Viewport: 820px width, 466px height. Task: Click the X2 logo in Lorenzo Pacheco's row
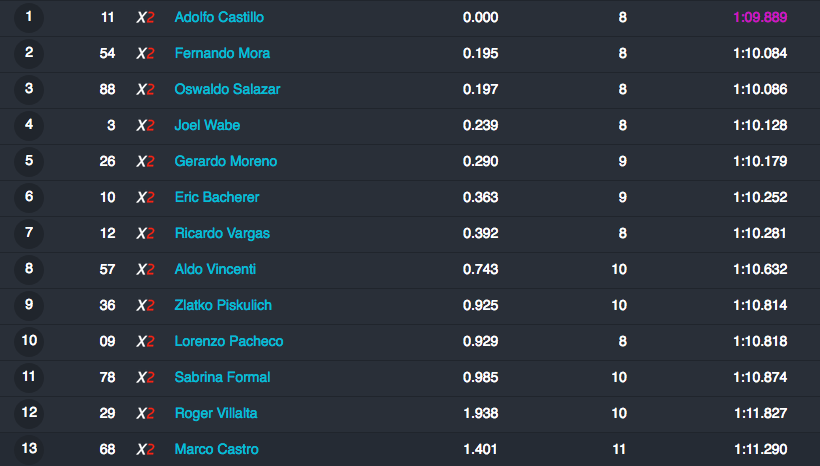(x=145, y=342)
